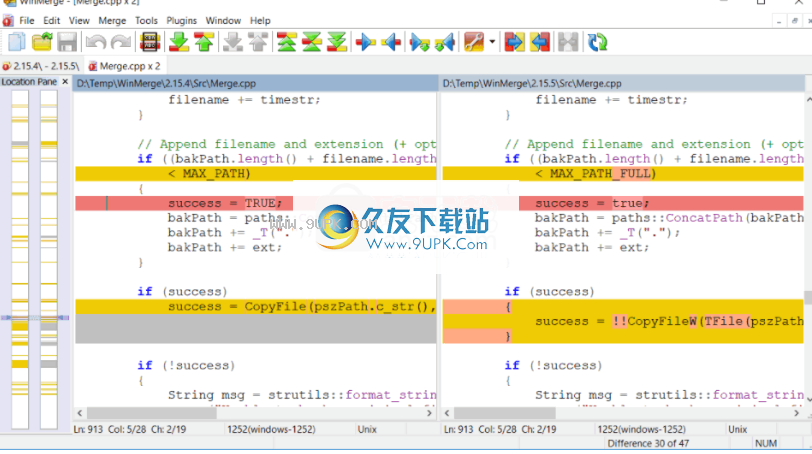Open the Window menu
812x454 pixels.
tap(223, 21)
